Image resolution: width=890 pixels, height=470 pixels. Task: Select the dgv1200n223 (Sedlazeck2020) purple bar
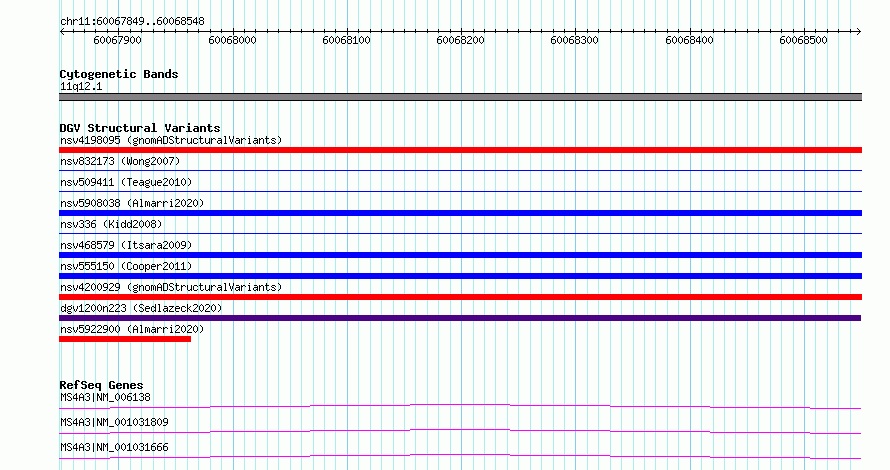[x=460, y=318]
